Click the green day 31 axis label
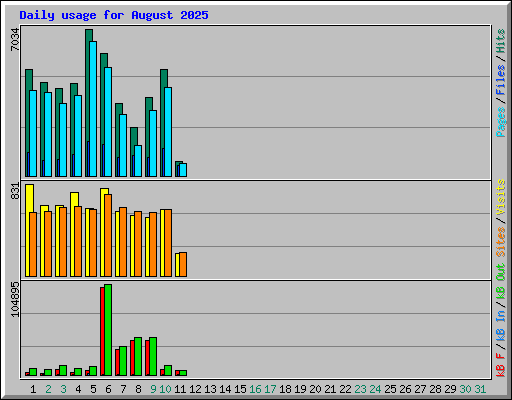The height and width of the screenshot is (400, 512). click(480, 389)
